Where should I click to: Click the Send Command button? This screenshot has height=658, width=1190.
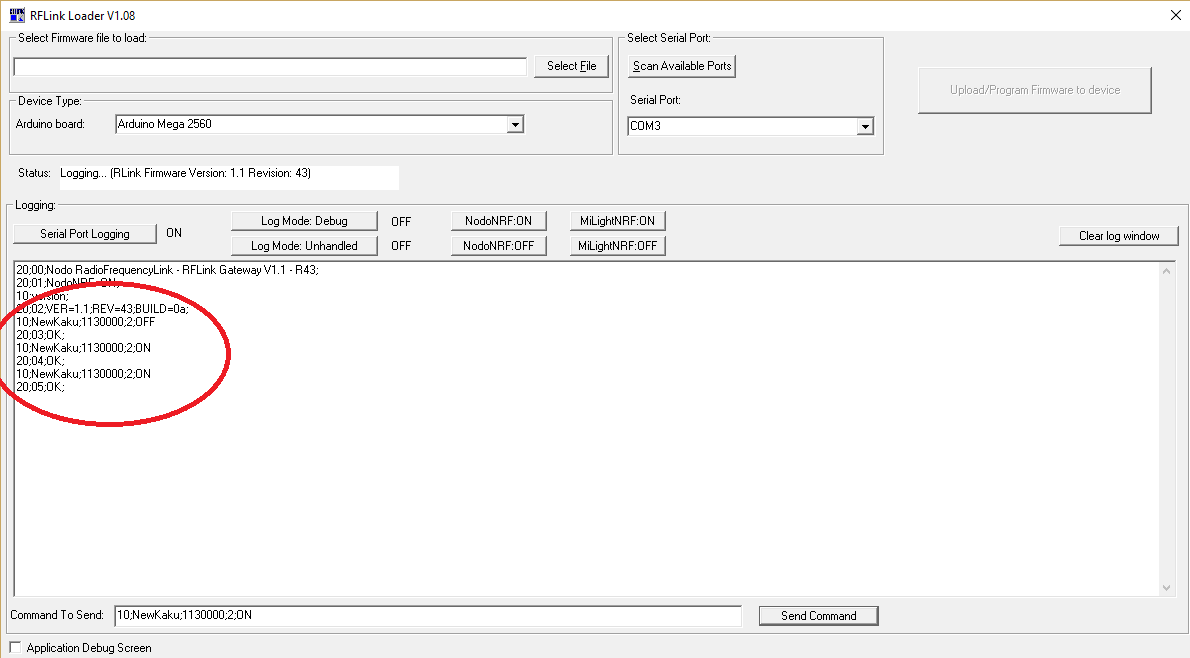click(819, 615)
